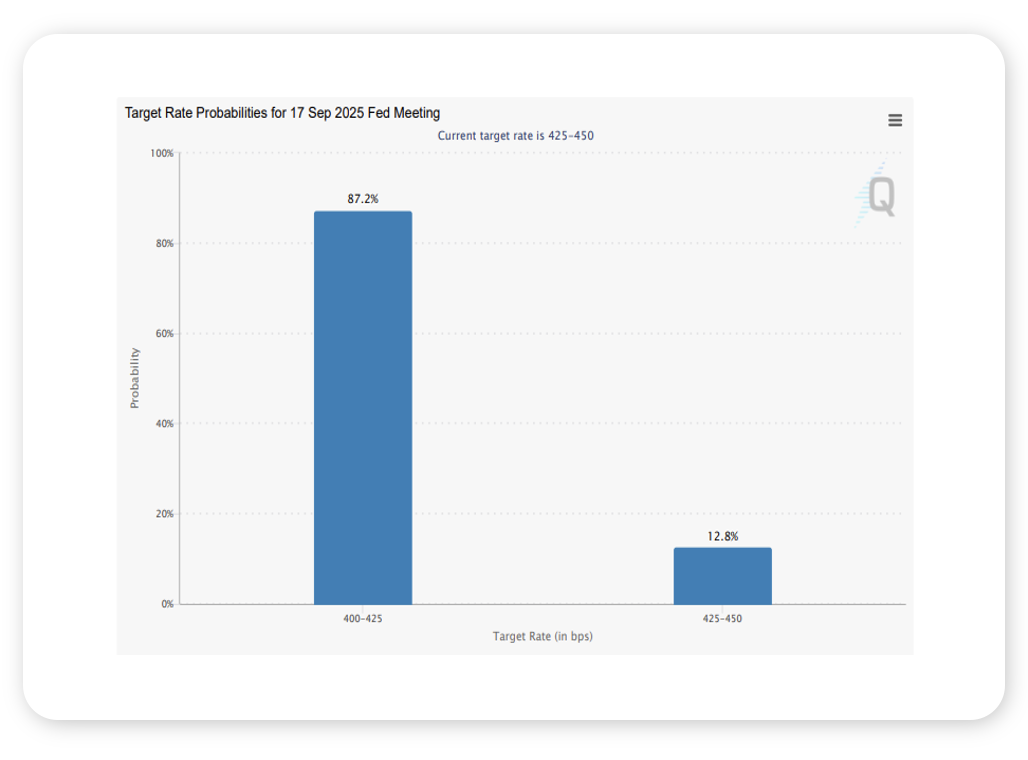Click the chart title 'Target Rate Probabilities for 17 Sep 2025 Fed Meeting'
The width and height of the screenshot is (1028, 760).
click(x=283, y=113)
